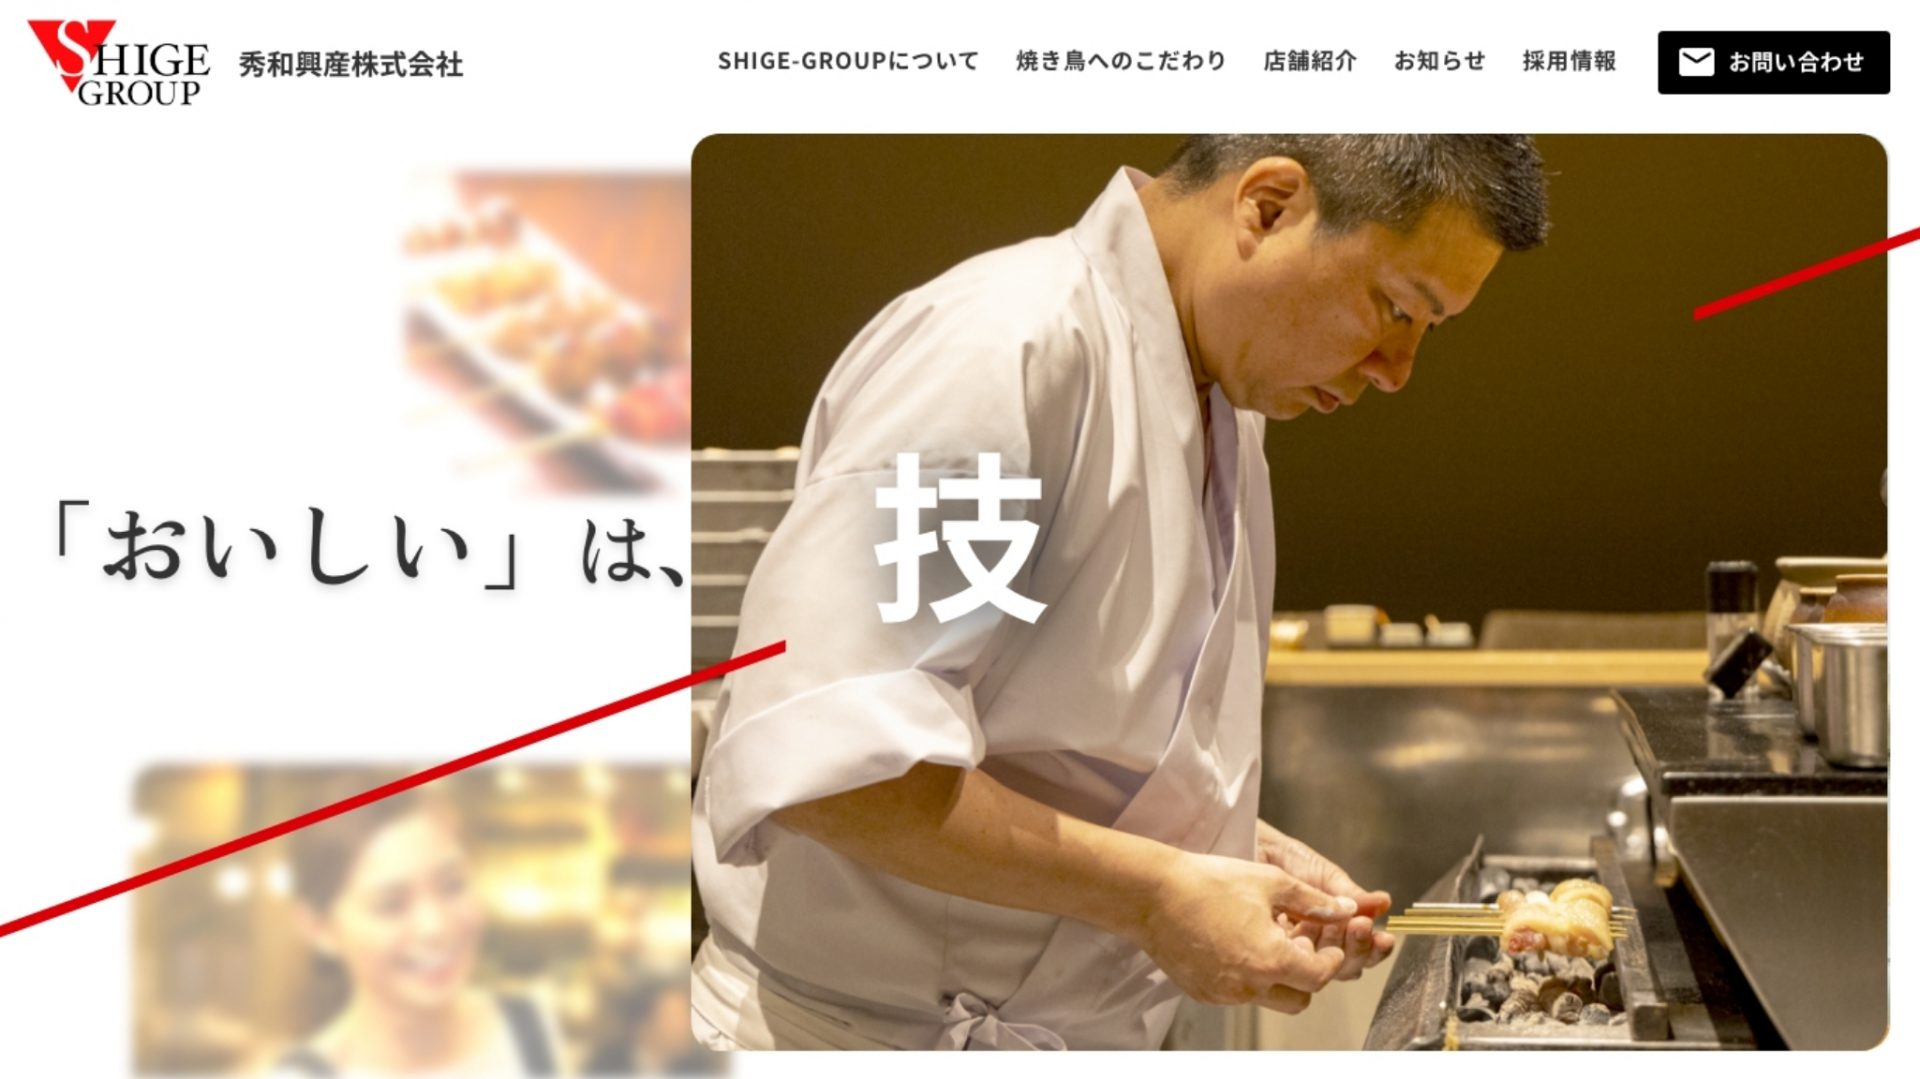Click the short red line upper right
The width and height of the screenshot is (1920, 1079).
click(1806, 274)
